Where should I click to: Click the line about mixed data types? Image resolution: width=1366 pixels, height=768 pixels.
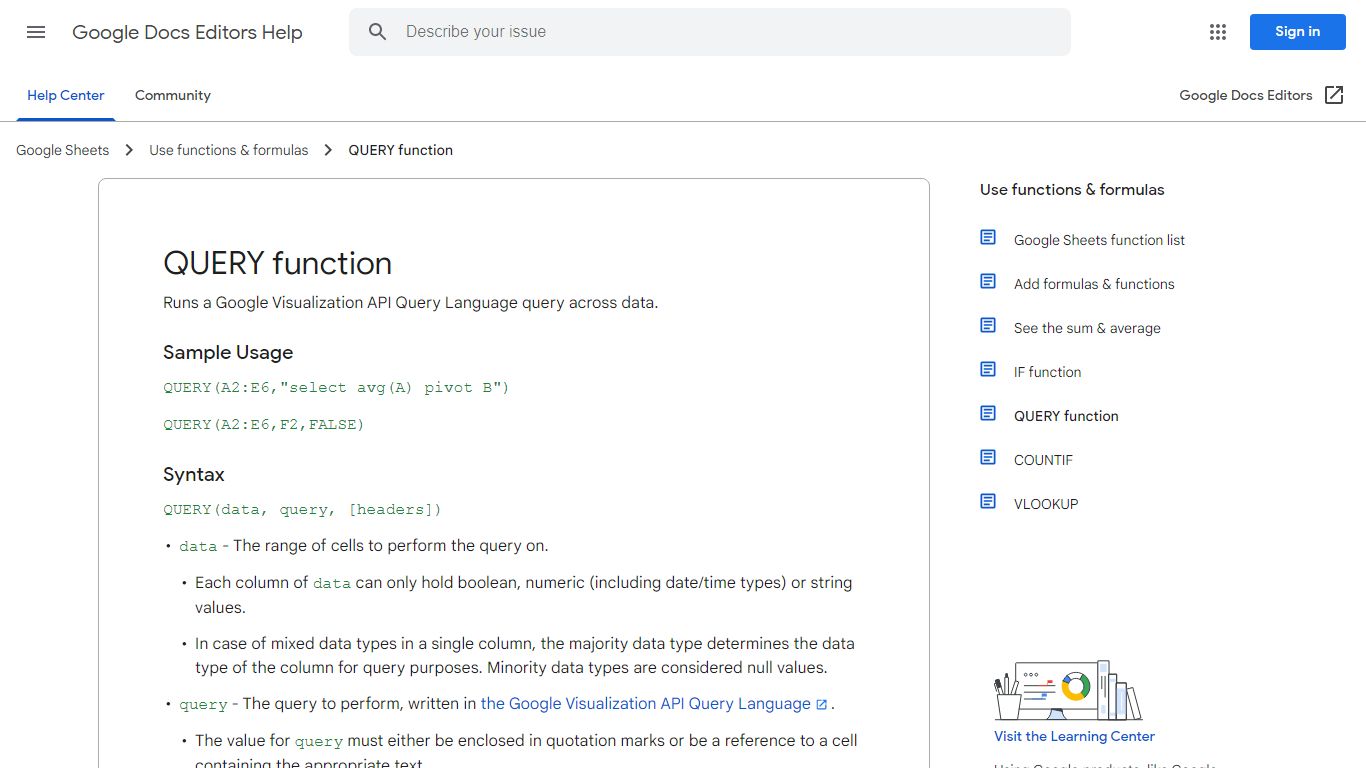pos(525,655)
